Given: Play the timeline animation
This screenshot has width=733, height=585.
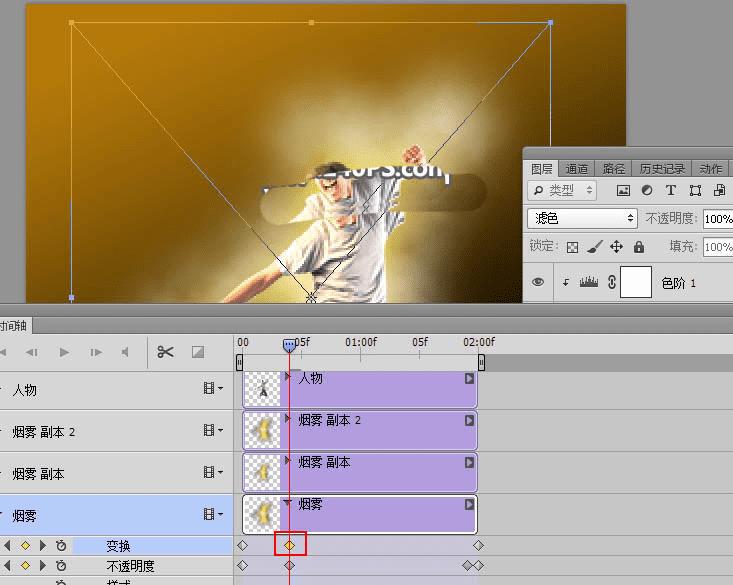Looking at the screenshot, I should click(65, 352).
